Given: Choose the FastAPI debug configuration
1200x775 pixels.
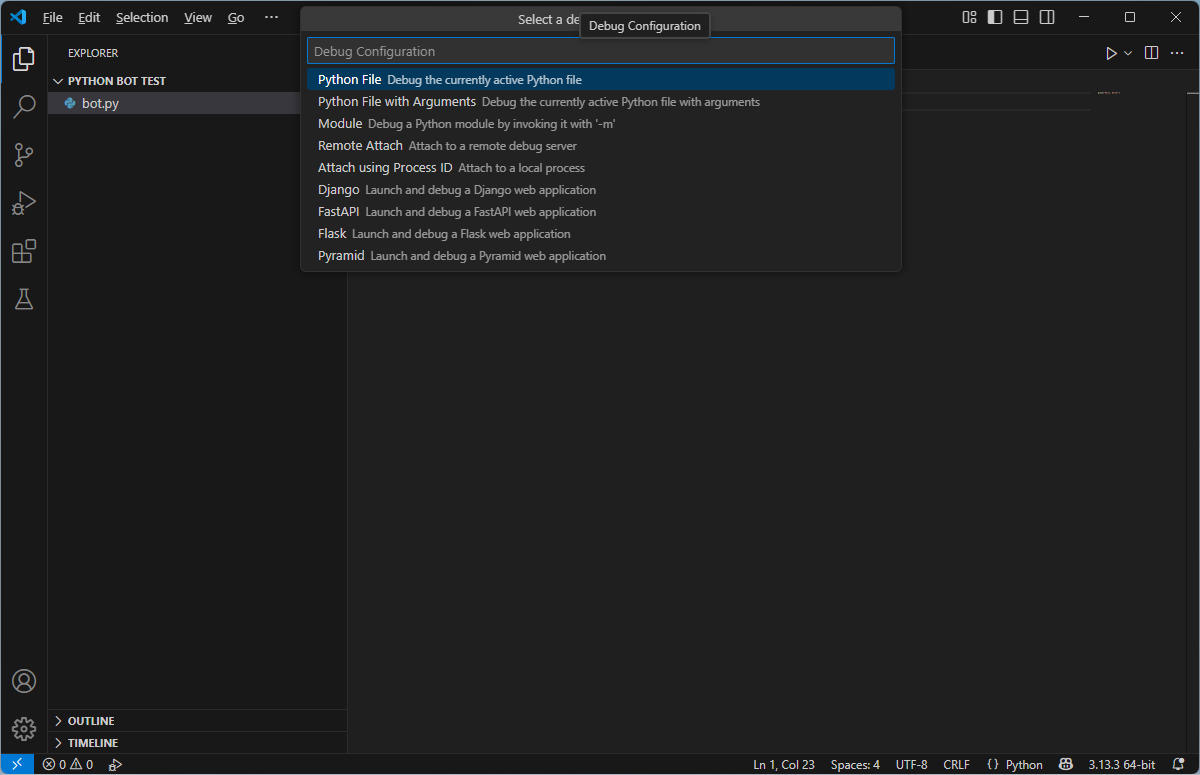Looking at the screenshot, I should coord(601,212).
